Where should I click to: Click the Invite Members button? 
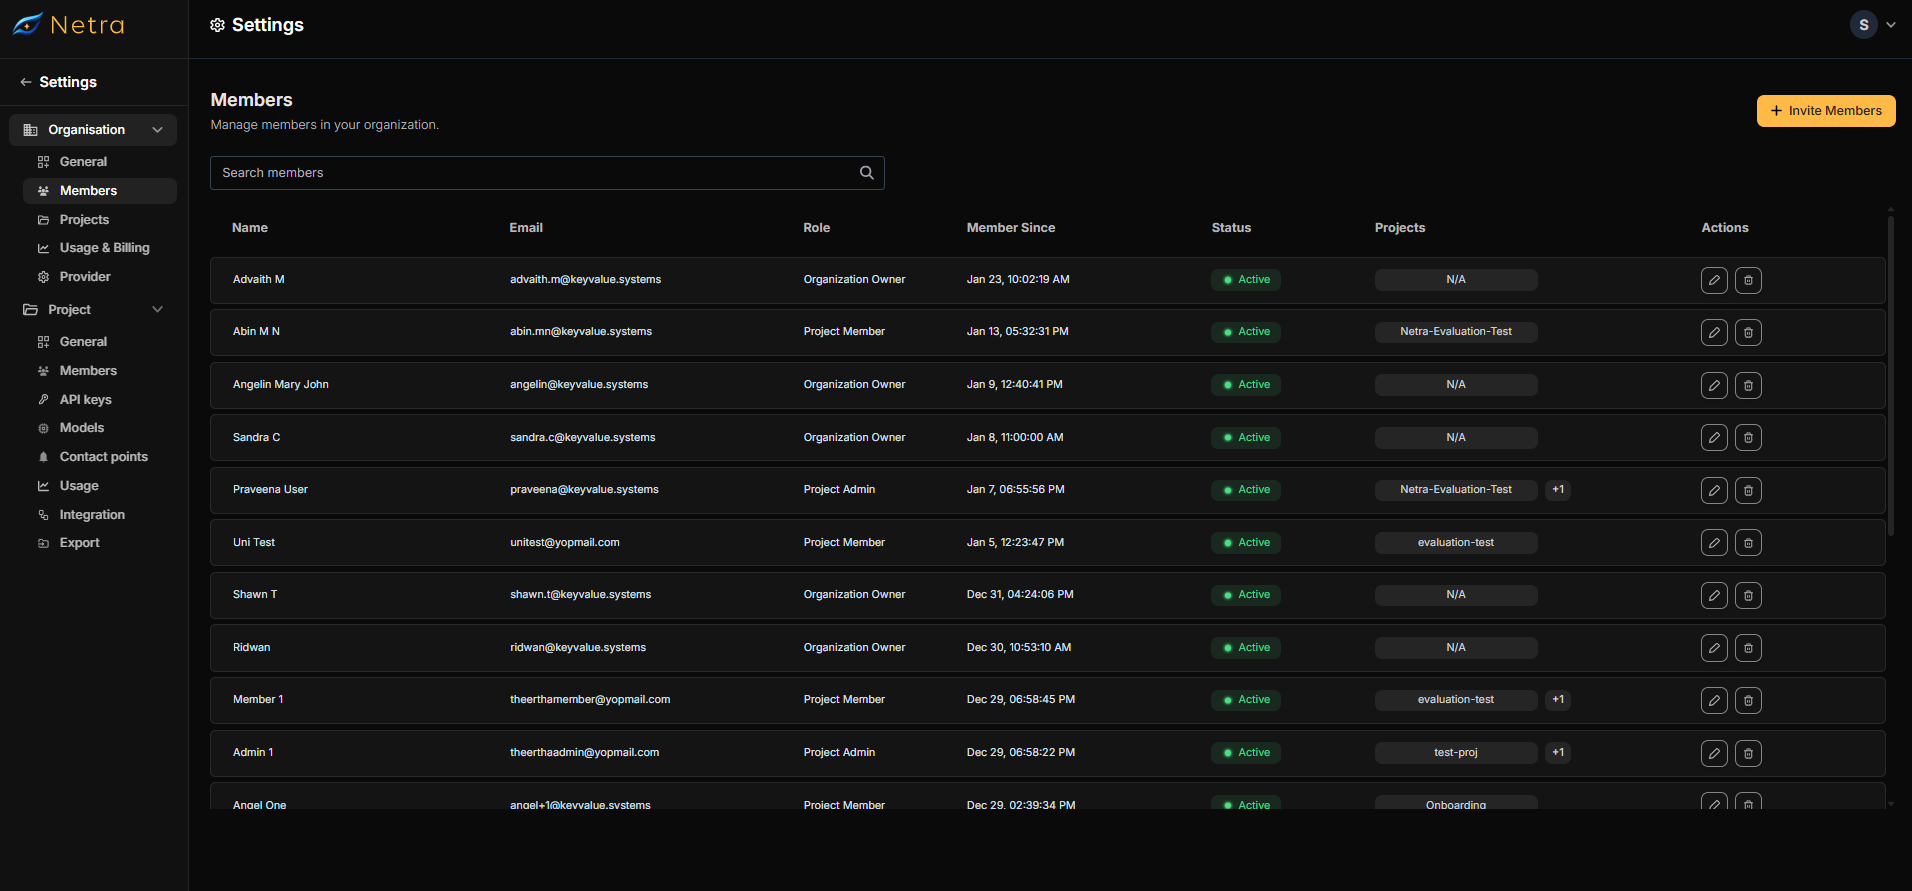click(x=1825, y=111)
